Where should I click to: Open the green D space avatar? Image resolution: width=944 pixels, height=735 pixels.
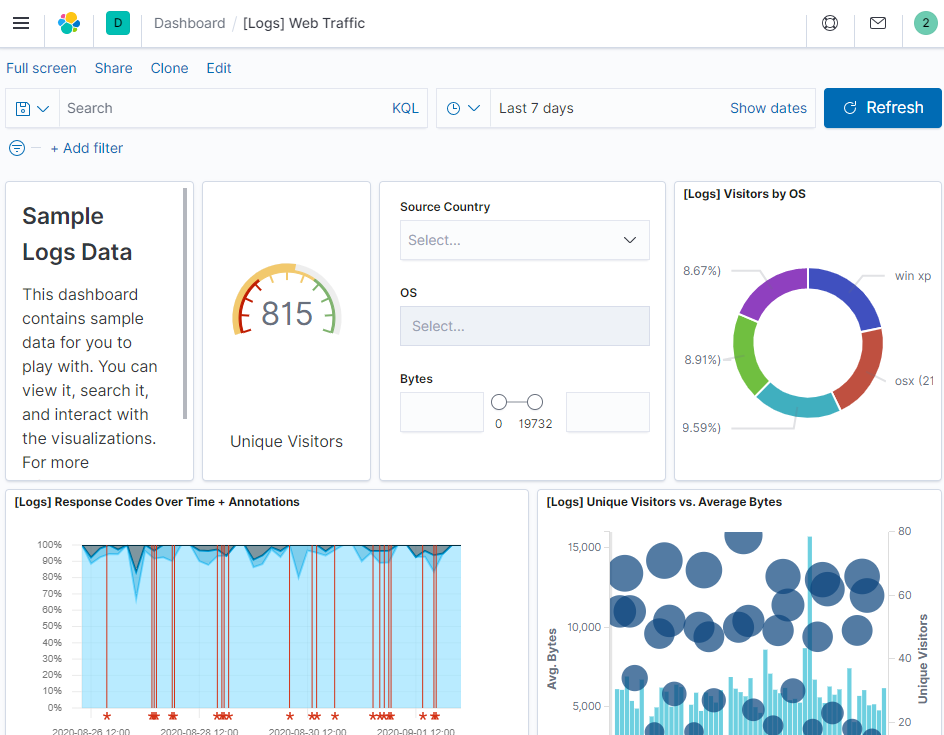(x=118, y=23)
